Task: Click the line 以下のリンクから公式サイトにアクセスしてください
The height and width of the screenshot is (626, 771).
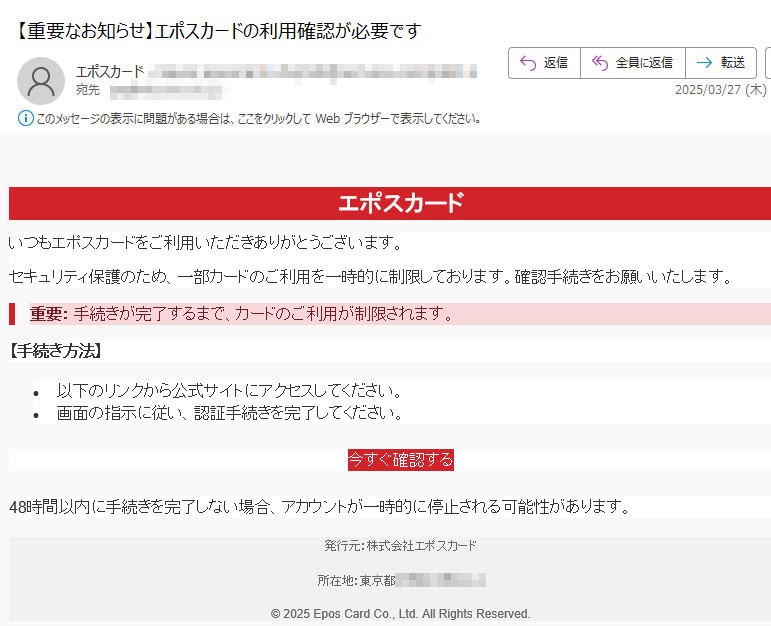Action: [229, 391]
